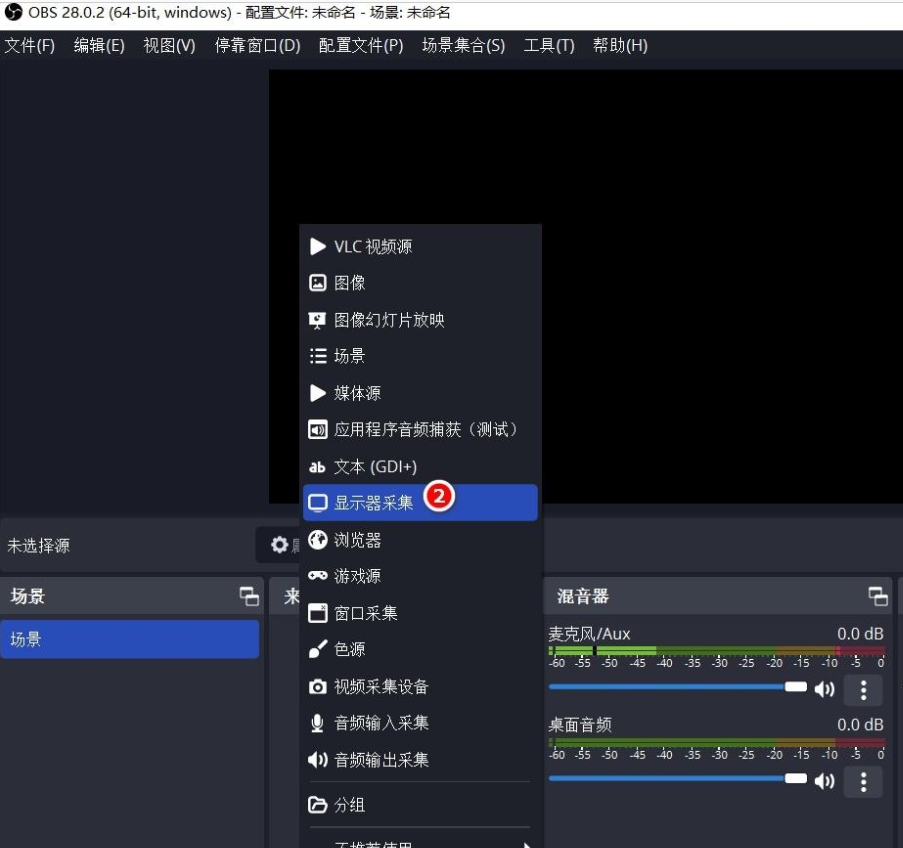
Task: Click the 场景 list icon in menu
Action: click(318, 356)
